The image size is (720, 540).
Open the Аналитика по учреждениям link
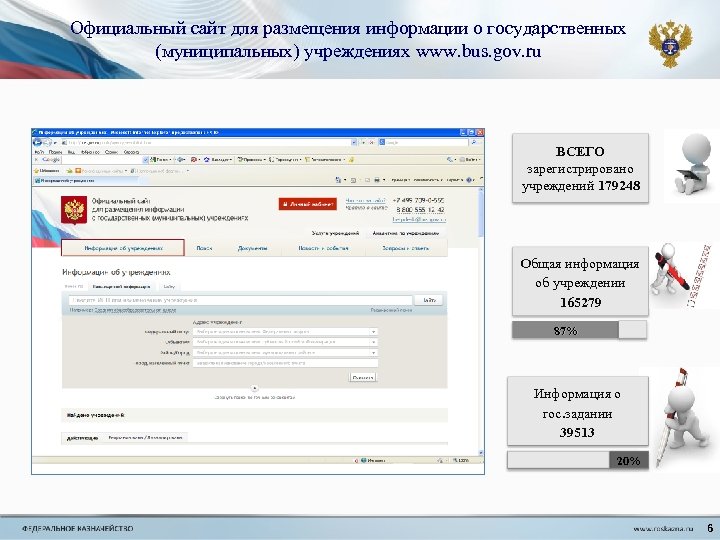click(405, 233)
